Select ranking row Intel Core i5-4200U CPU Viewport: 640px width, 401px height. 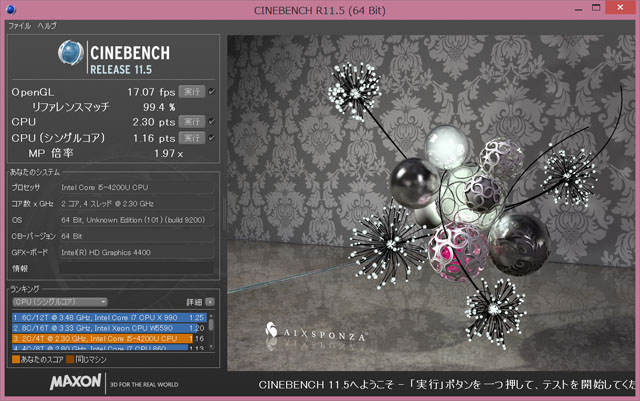tap(109, 339)
